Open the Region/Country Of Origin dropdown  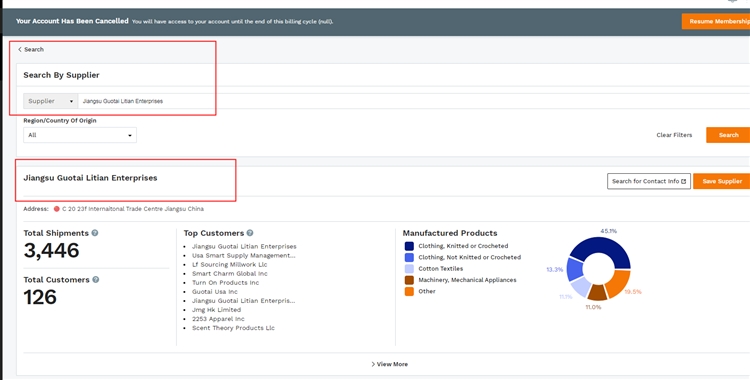coord(80,135)
